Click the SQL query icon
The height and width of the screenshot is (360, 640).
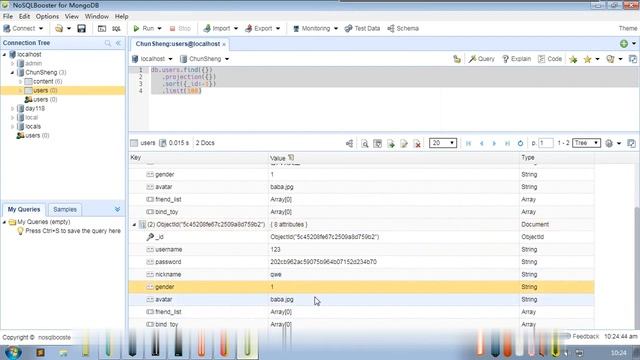coord(116,29)
